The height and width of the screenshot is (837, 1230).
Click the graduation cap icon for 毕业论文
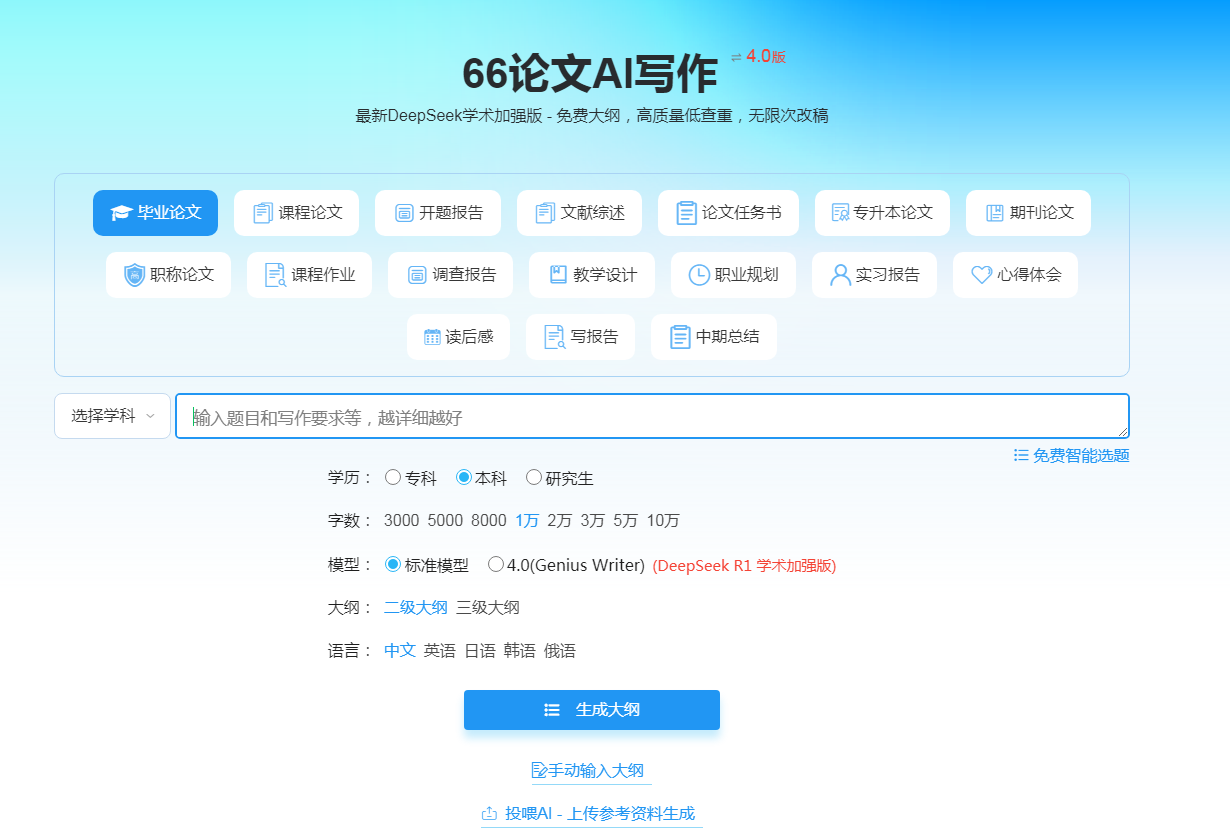pyautogui.click(x=121, y=213)
